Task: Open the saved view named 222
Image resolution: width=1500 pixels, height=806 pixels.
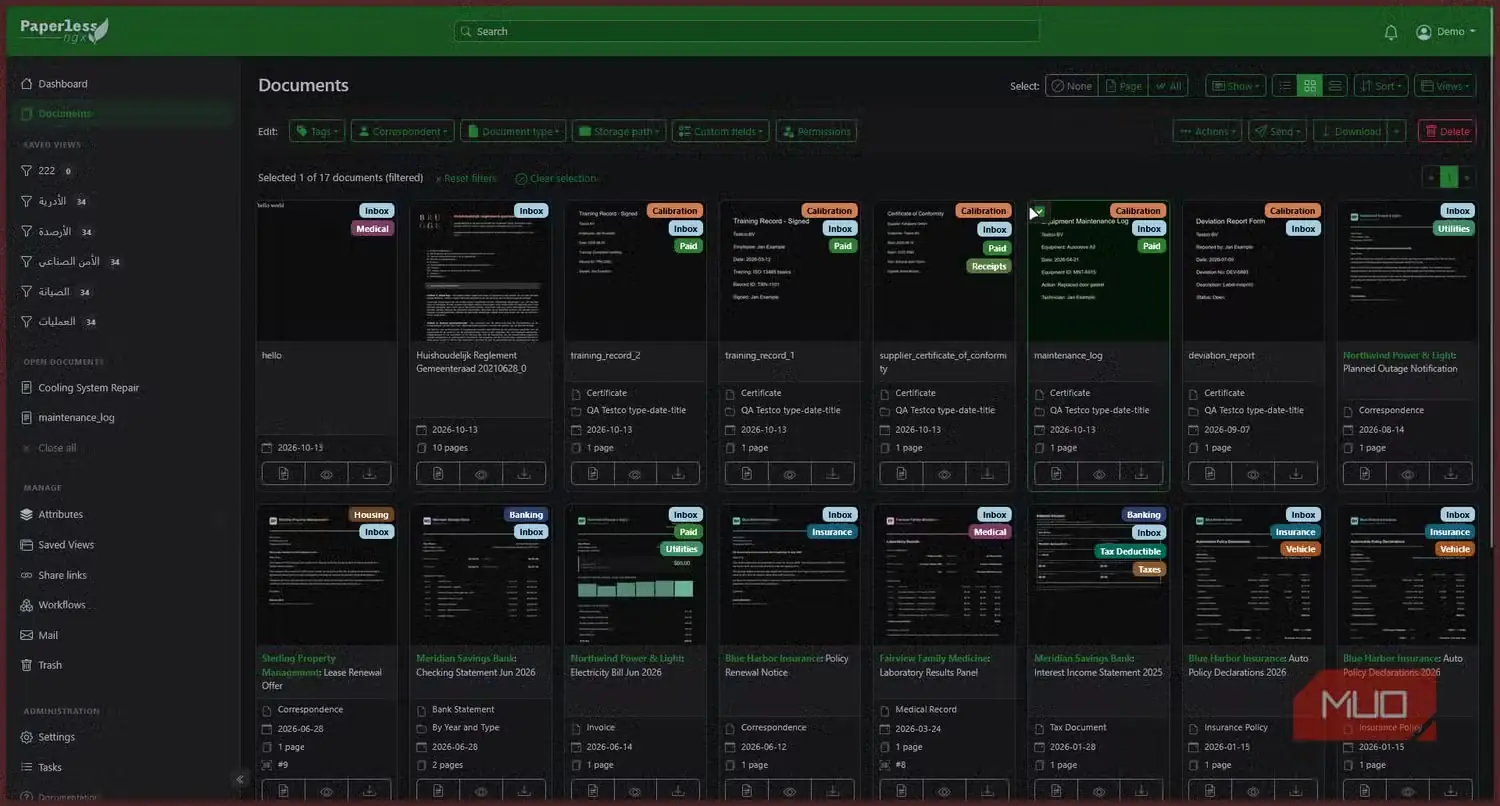Action: (47, 171)
